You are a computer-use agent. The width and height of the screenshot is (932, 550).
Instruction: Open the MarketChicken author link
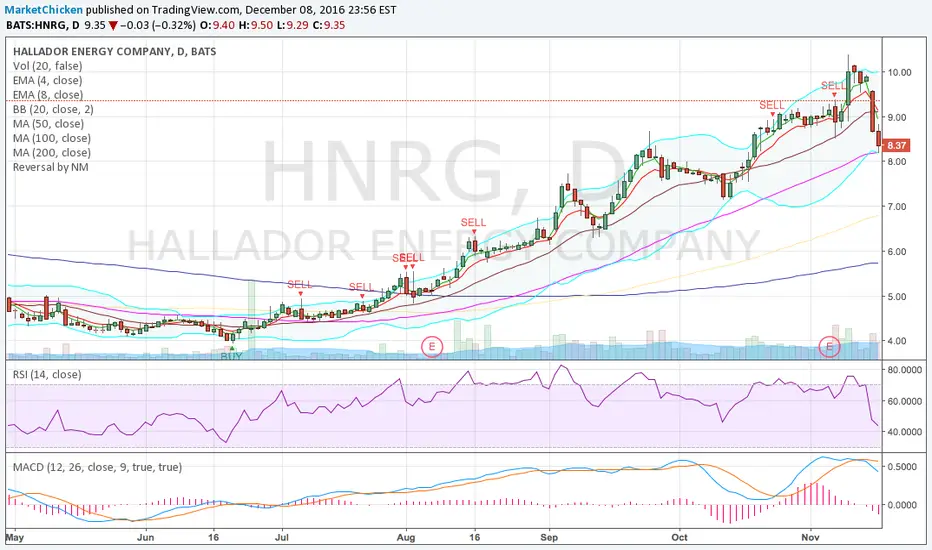click(44, 10)
